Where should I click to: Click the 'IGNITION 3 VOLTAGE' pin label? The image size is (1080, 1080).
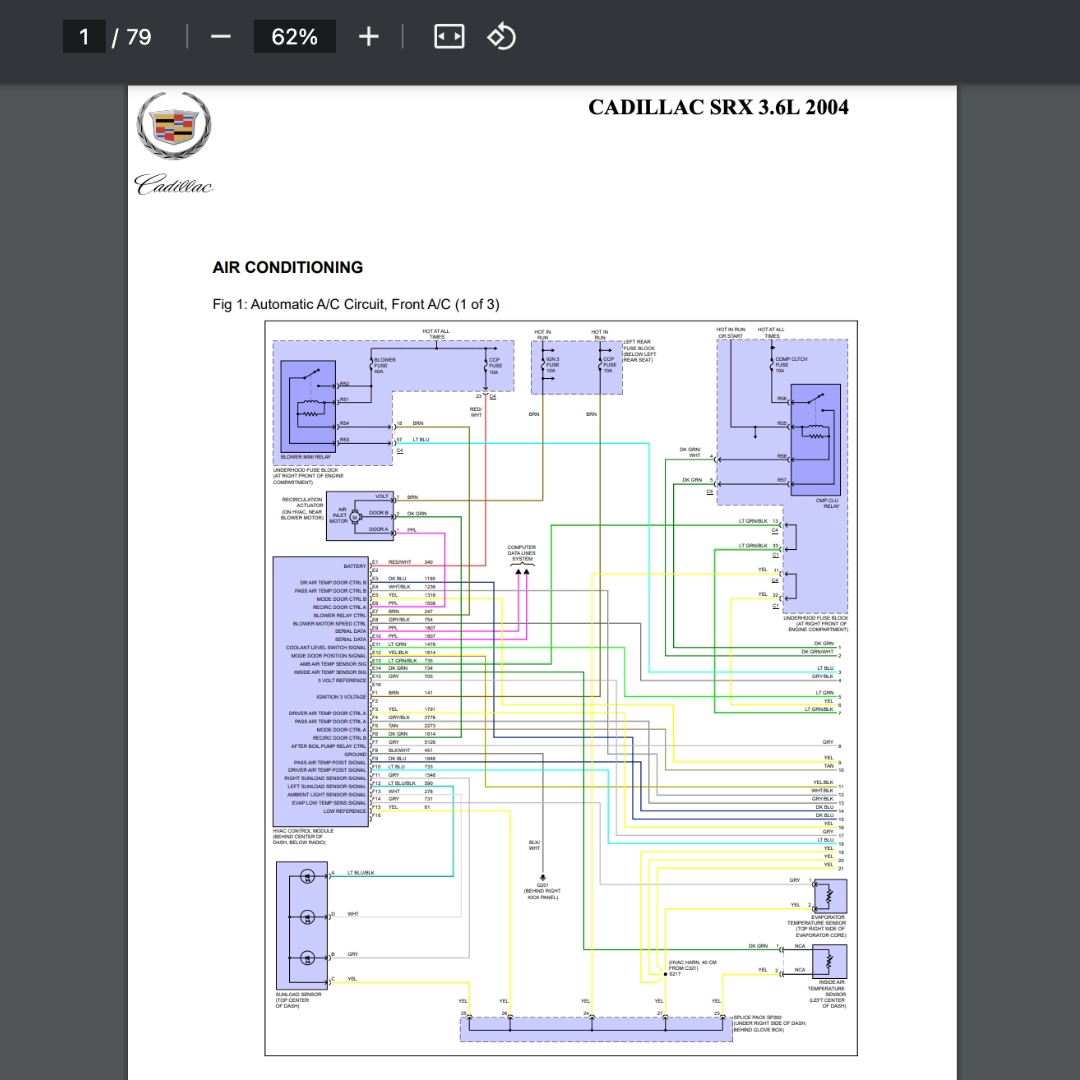341,697
